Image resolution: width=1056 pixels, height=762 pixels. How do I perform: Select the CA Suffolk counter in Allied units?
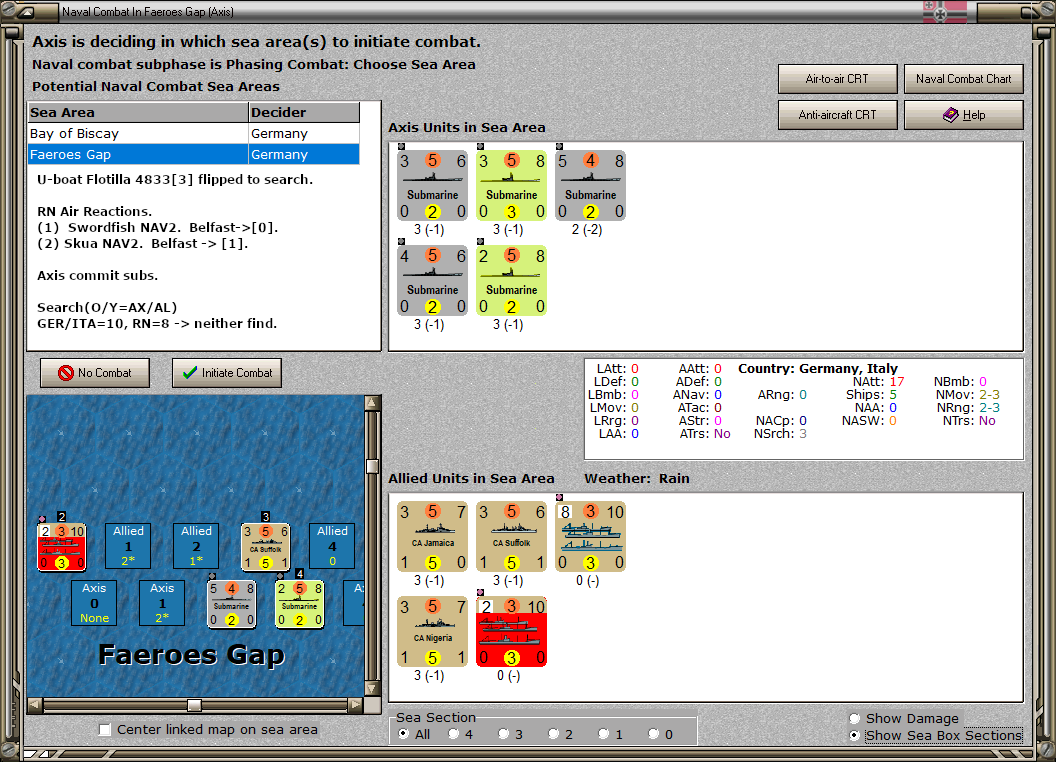511,537
